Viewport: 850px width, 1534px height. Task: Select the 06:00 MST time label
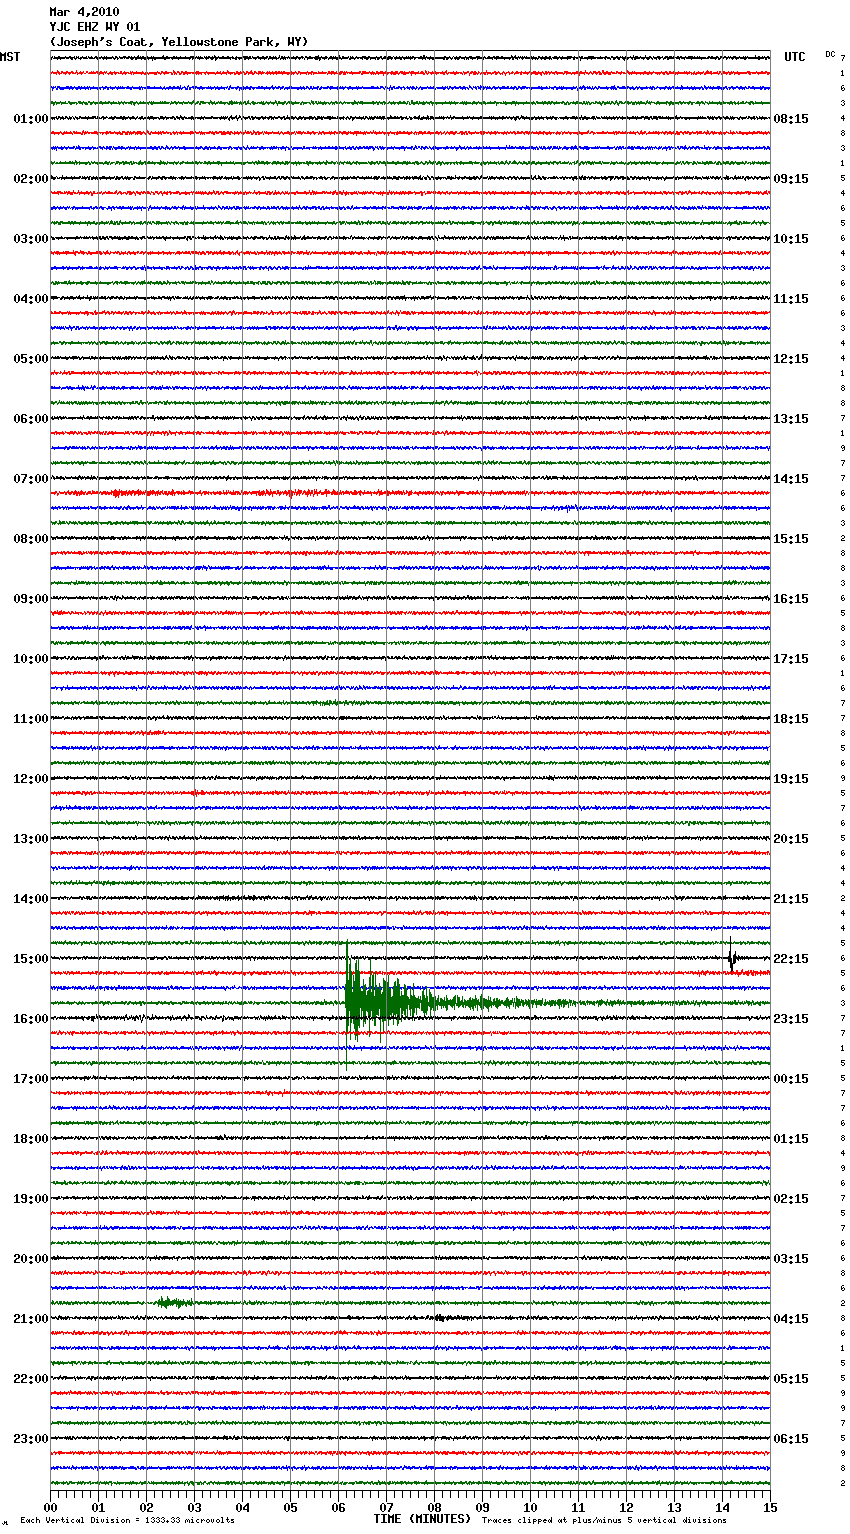coord(31,419)
